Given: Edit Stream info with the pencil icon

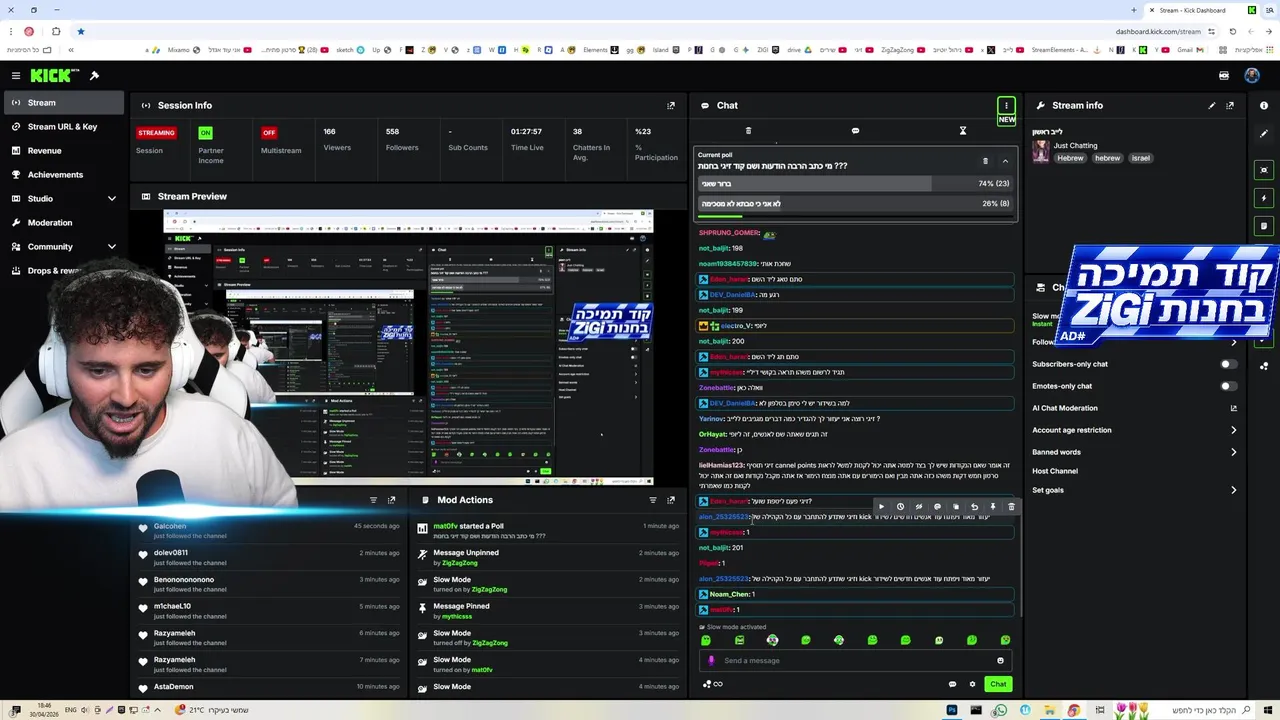Looking at the screenshot, I should (x=1212, y=105).
